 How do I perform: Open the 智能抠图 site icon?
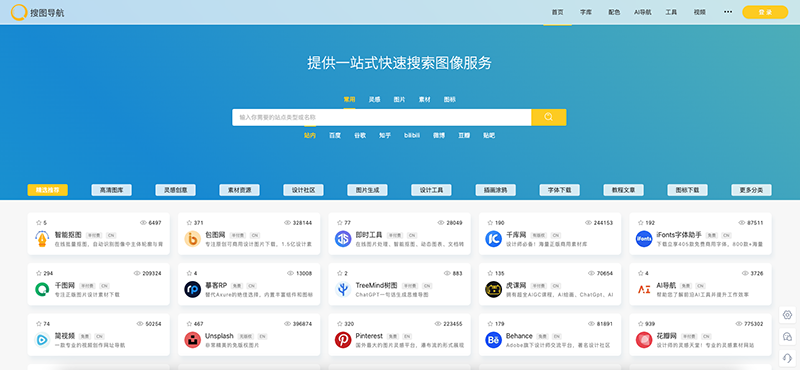tap(42, 238)
